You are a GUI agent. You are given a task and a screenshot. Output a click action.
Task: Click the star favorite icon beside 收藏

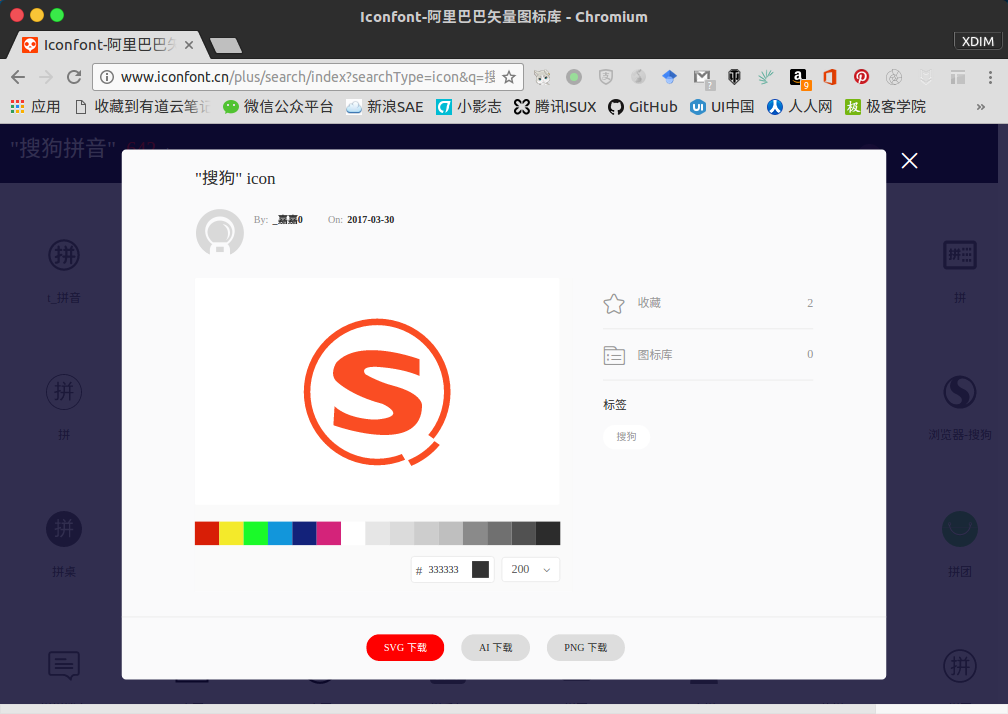point(614,303)
